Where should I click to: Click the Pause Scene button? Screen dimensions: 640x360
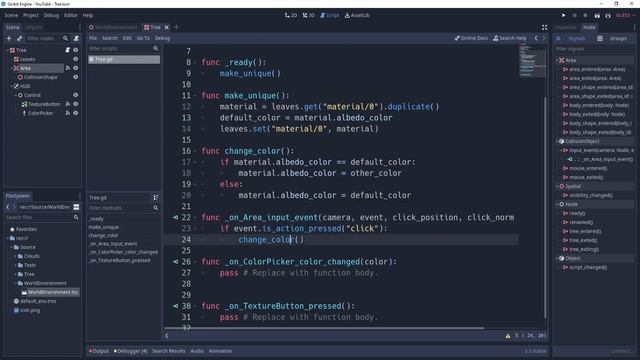574,16
